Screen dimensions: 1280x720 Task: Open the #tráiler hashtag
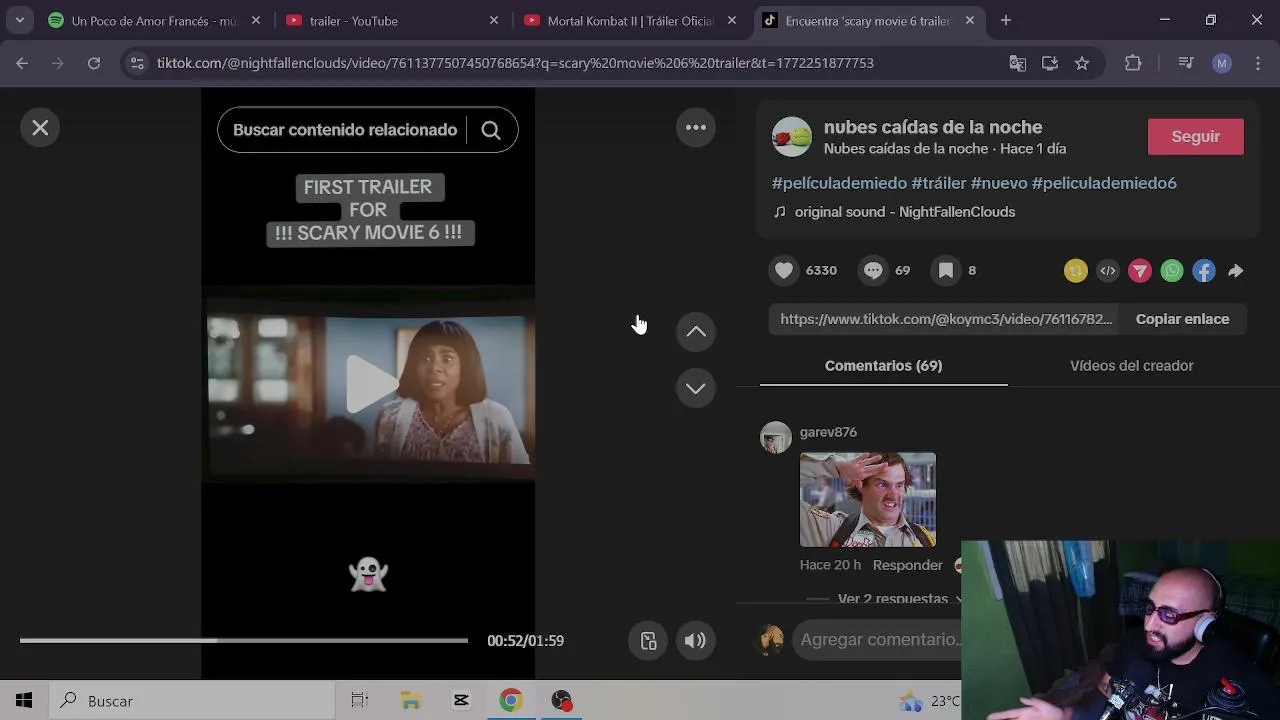tap(939, 183)
